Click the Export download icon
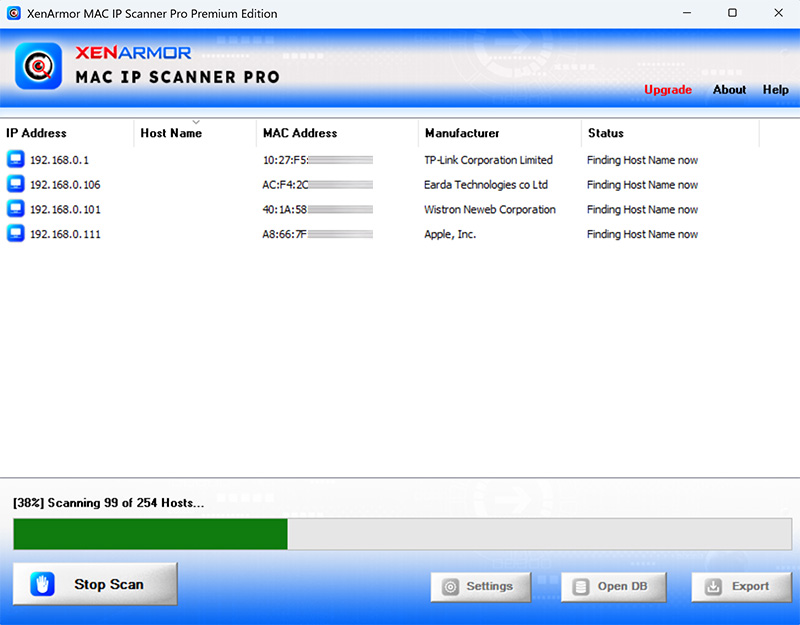800x625 pixels. (713, 587)
